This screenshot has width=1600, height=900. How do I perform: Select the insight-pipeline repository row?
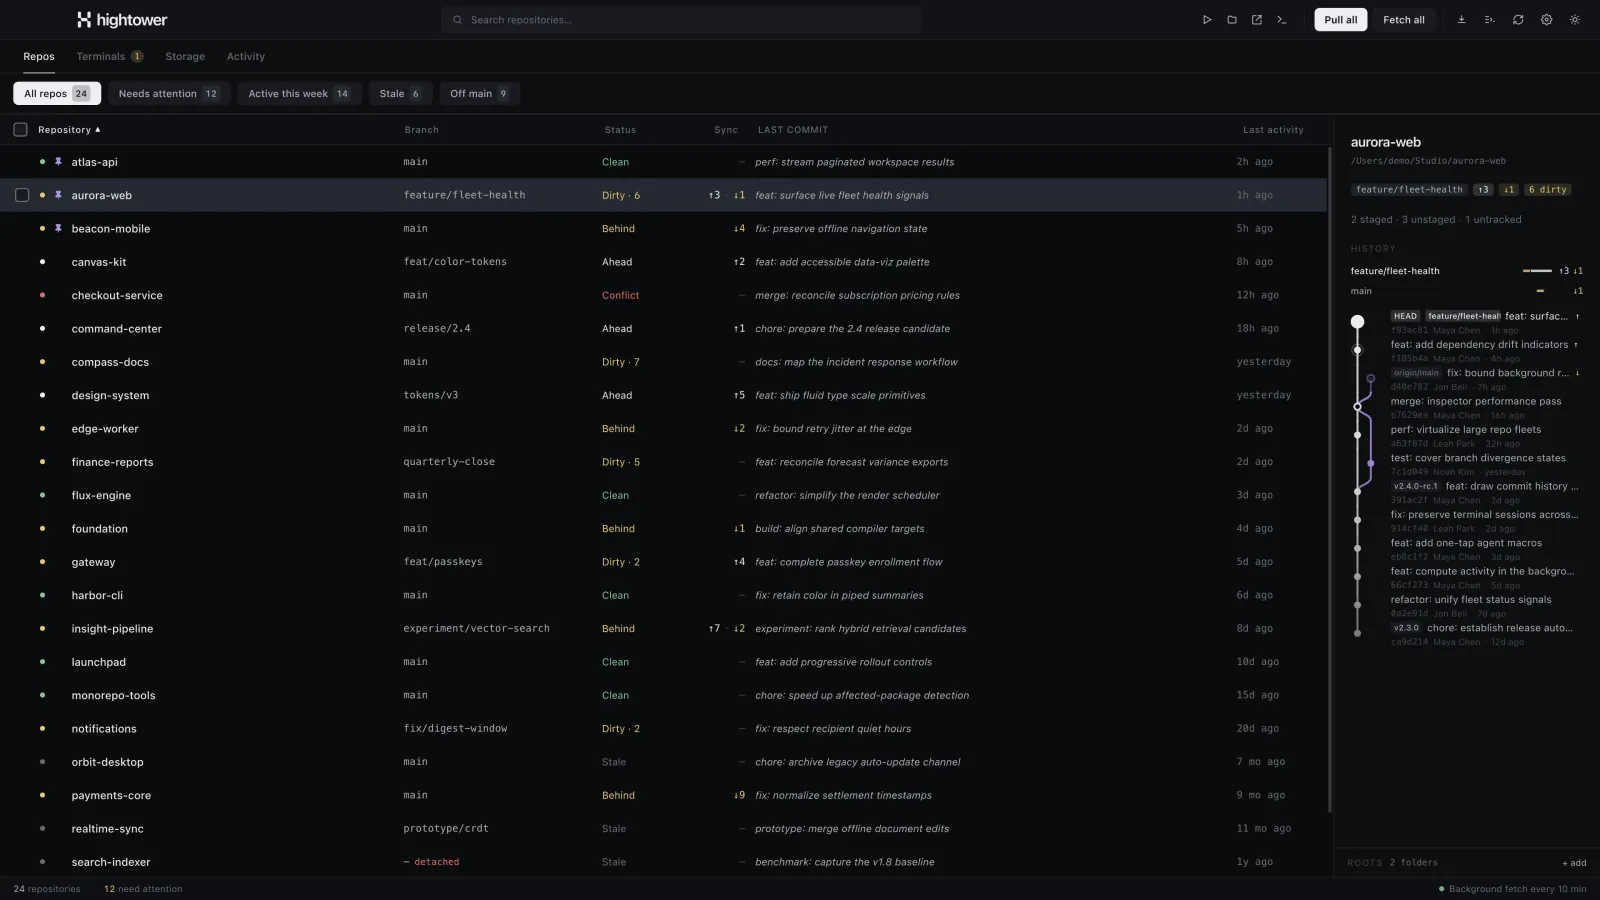664,629
